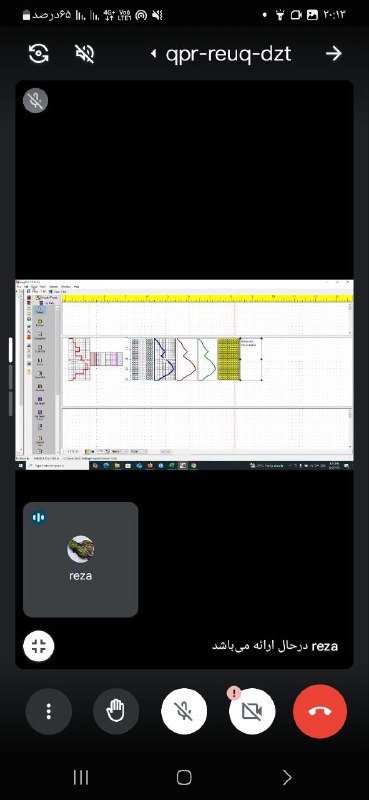
Task: End the call with red hang-up button
Action: pos(320,711)
